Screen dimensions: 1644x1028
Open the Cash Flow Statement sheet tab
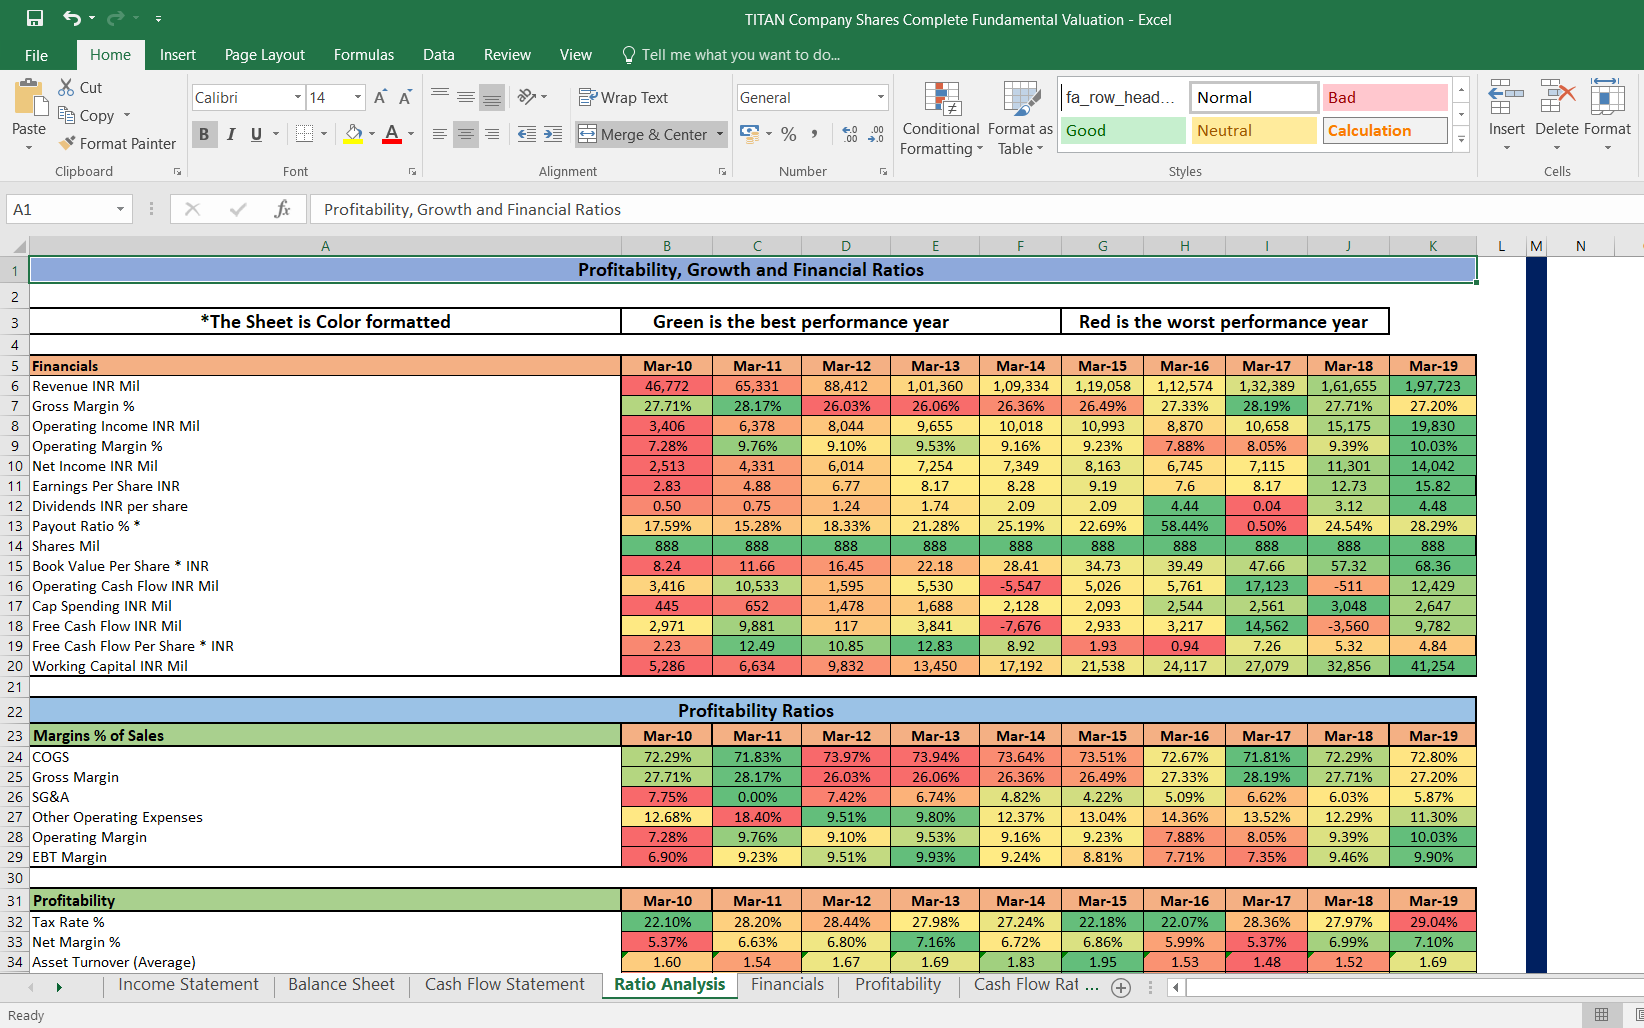pyautogui.click(x=504, y=984)
